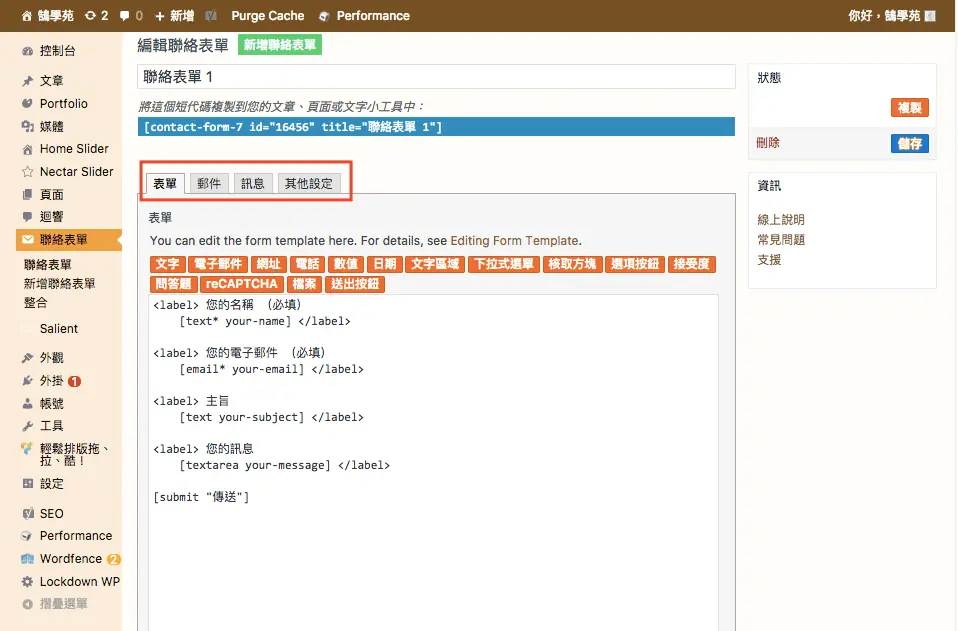Insert a 文字 tag button
The width and height of the screenshot is (958, 631).
[x=167, y=264]
